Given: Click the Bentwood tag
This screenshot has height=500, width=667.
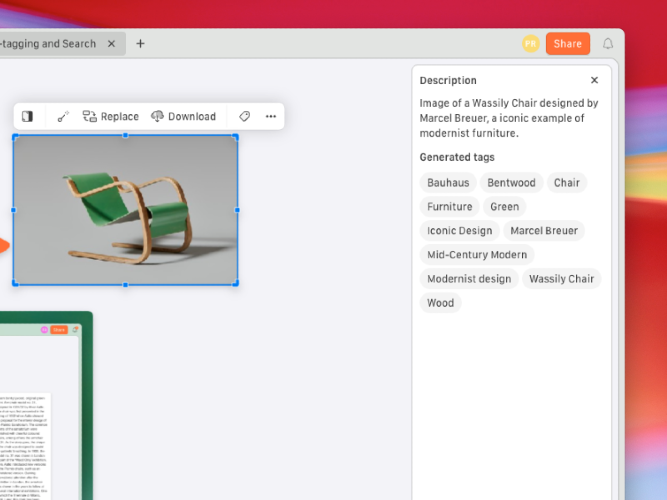Looking at the screenshot, I should pyautogui.click(x=511, y=183).
